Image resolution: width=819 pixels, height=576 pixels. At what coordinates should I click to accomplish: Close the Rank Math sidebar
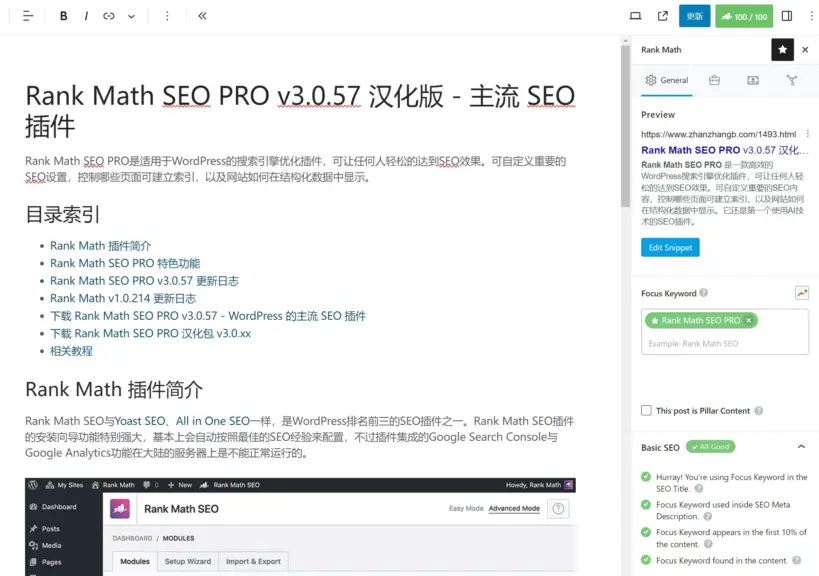tap(805, 50)
